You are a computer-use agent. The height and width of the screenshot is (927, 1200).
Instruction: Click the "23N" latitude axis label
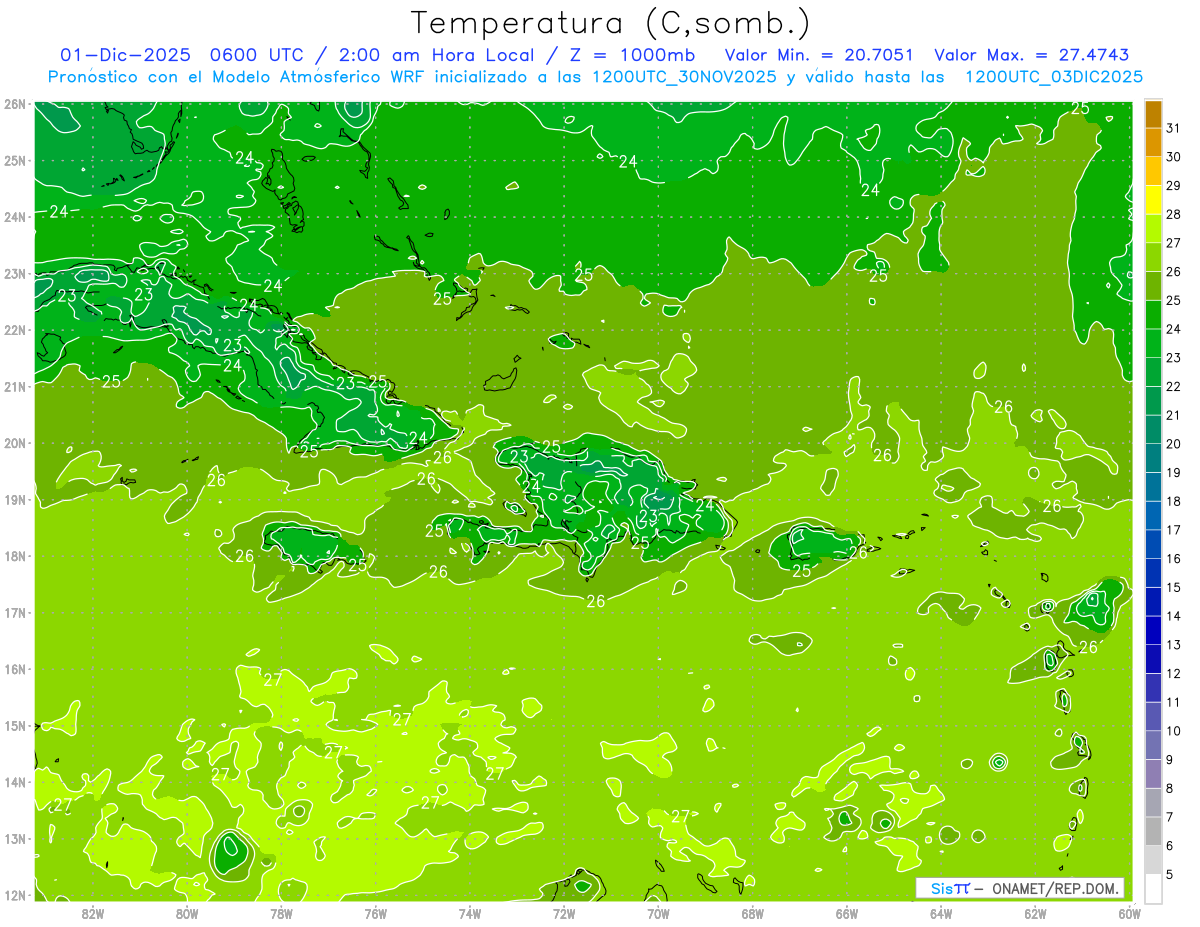(14, 274)
